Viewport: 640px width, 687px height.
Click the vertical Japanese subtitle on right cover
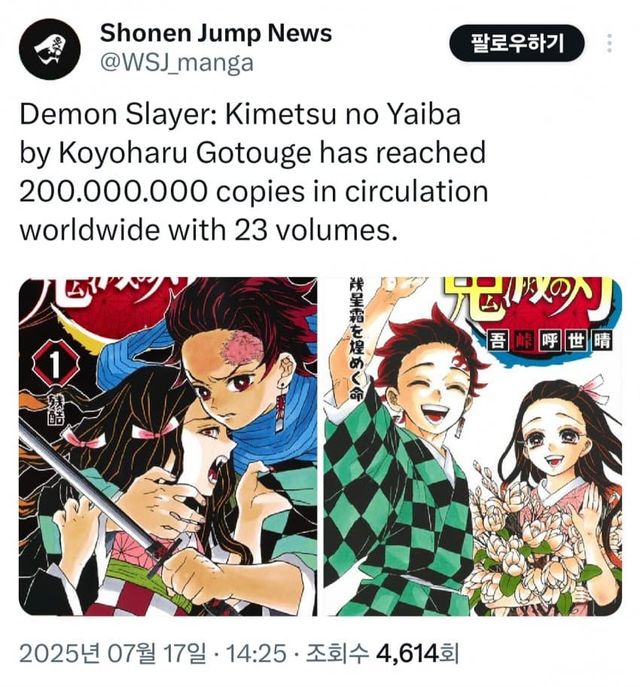click(355, 338)
